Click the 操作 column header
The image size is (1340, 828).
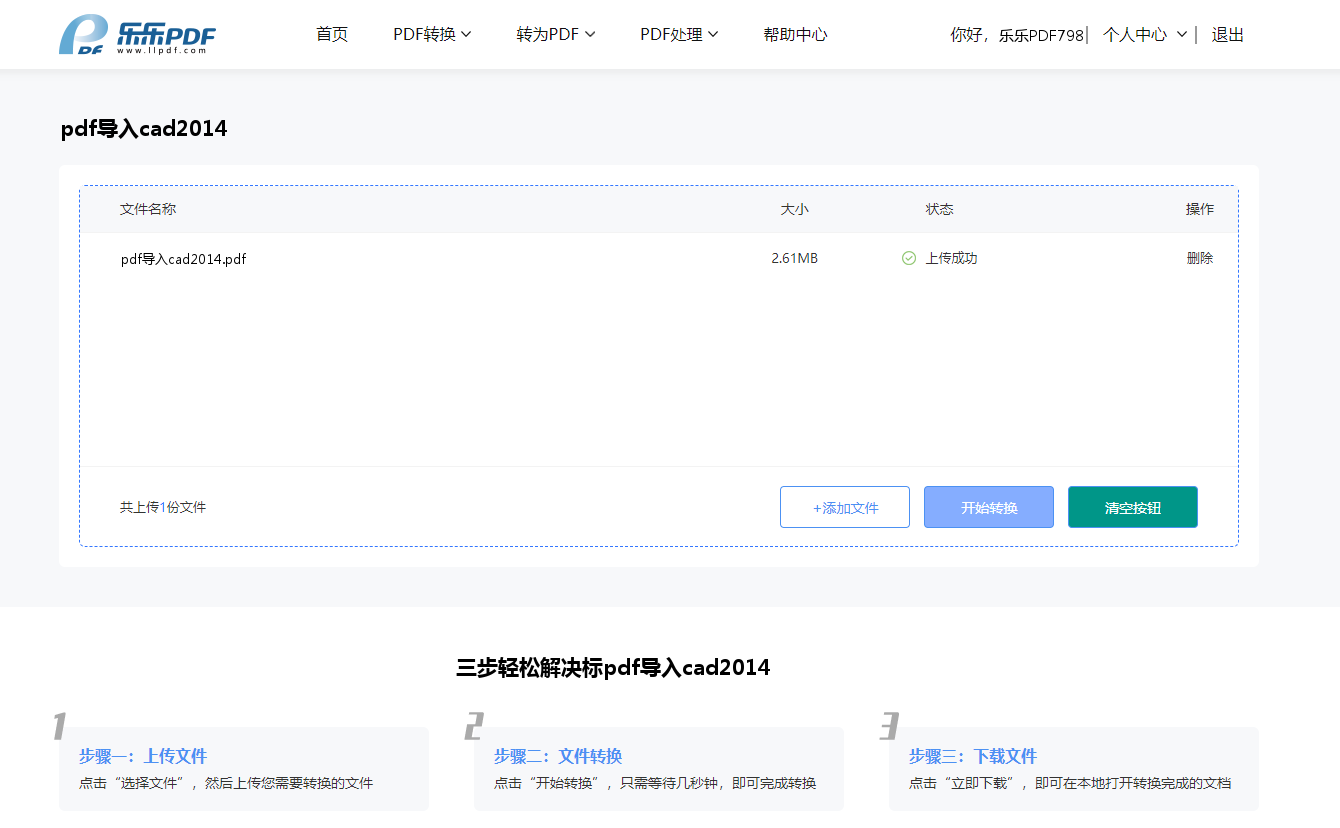[x=1200, y=209]
